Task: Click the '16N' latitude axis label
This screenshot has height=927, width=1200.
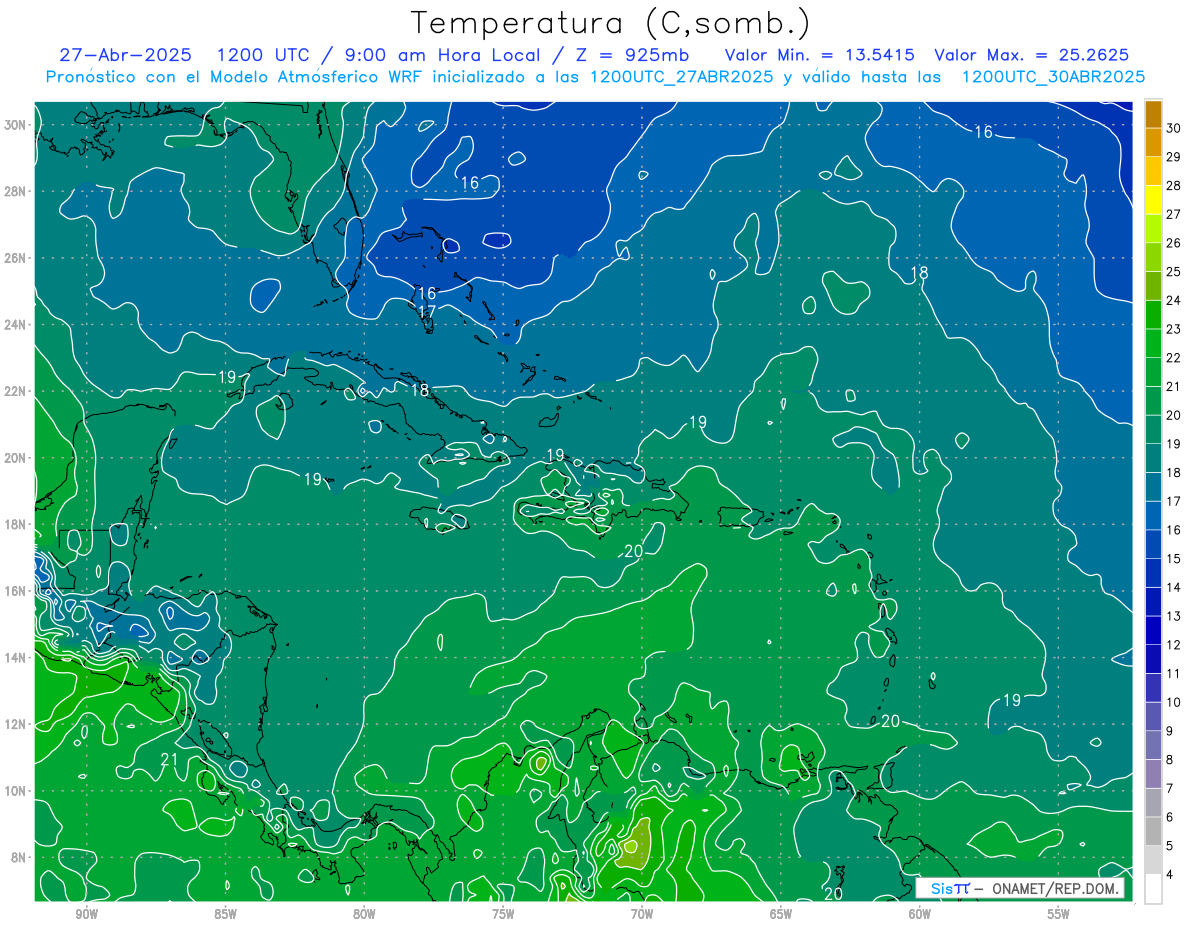Action: coord(15,591)
